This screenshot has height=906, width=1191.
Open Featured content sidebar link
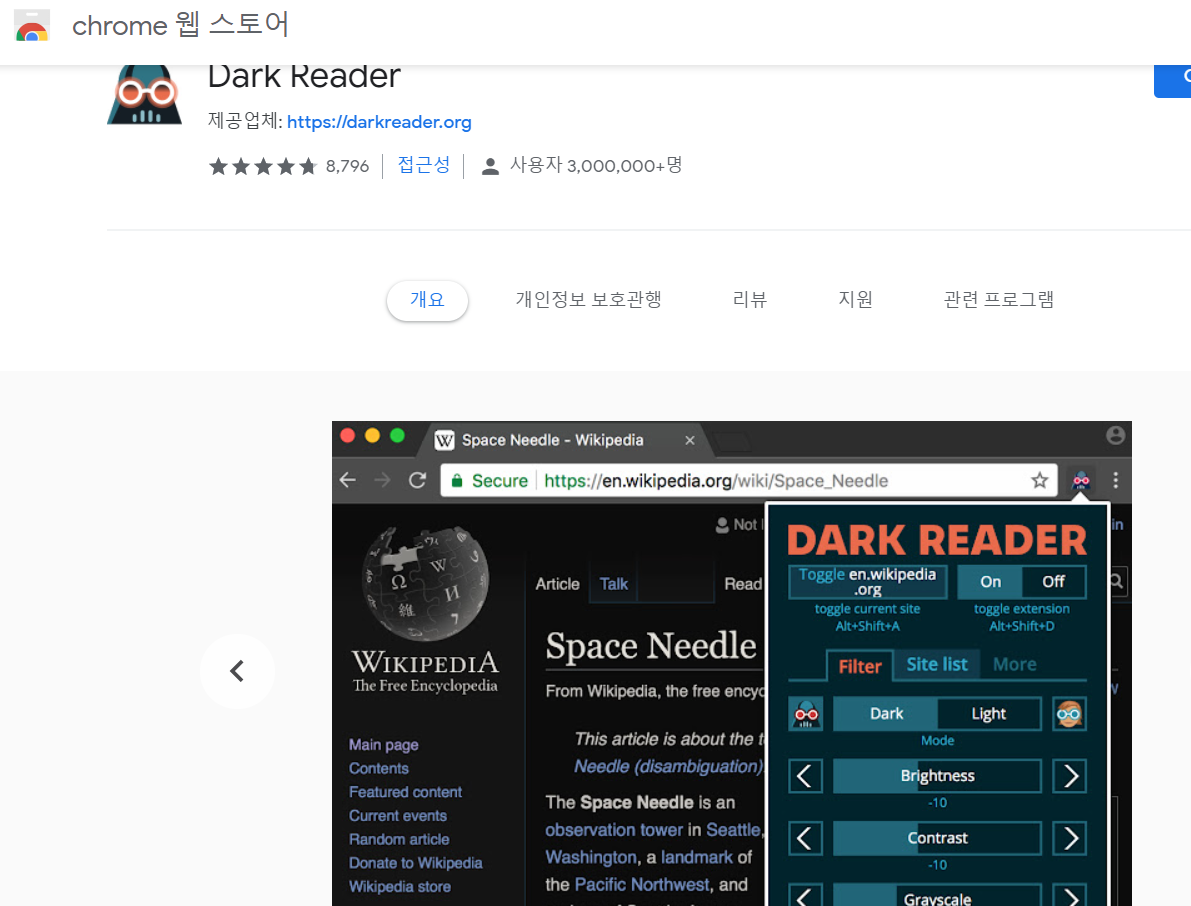(x=406, y=792)
